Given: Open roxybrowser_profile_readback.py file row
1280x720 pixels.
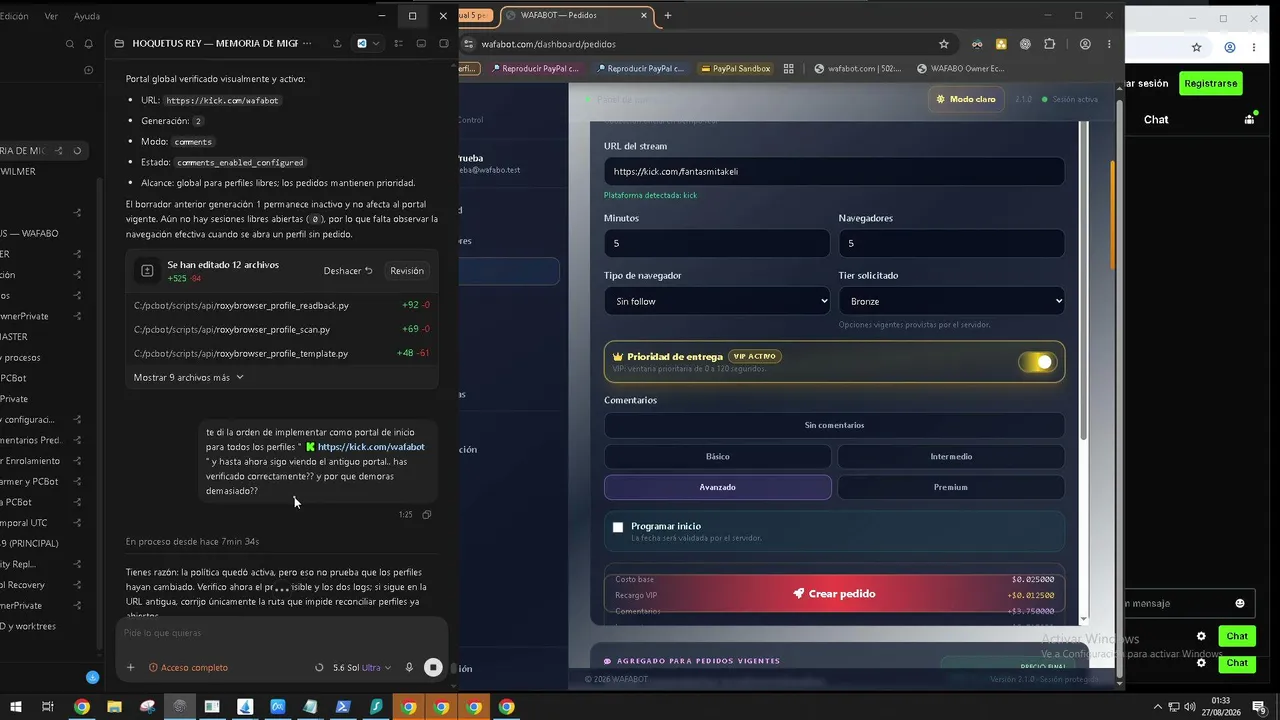Looking at the screenshot, I should [x=282, y=305].
